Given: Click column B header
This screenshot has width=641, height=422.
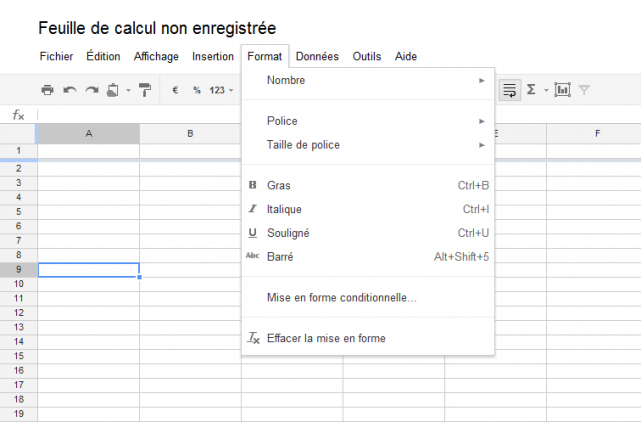Looking at the screenshot, I should (x=190, y=133).
